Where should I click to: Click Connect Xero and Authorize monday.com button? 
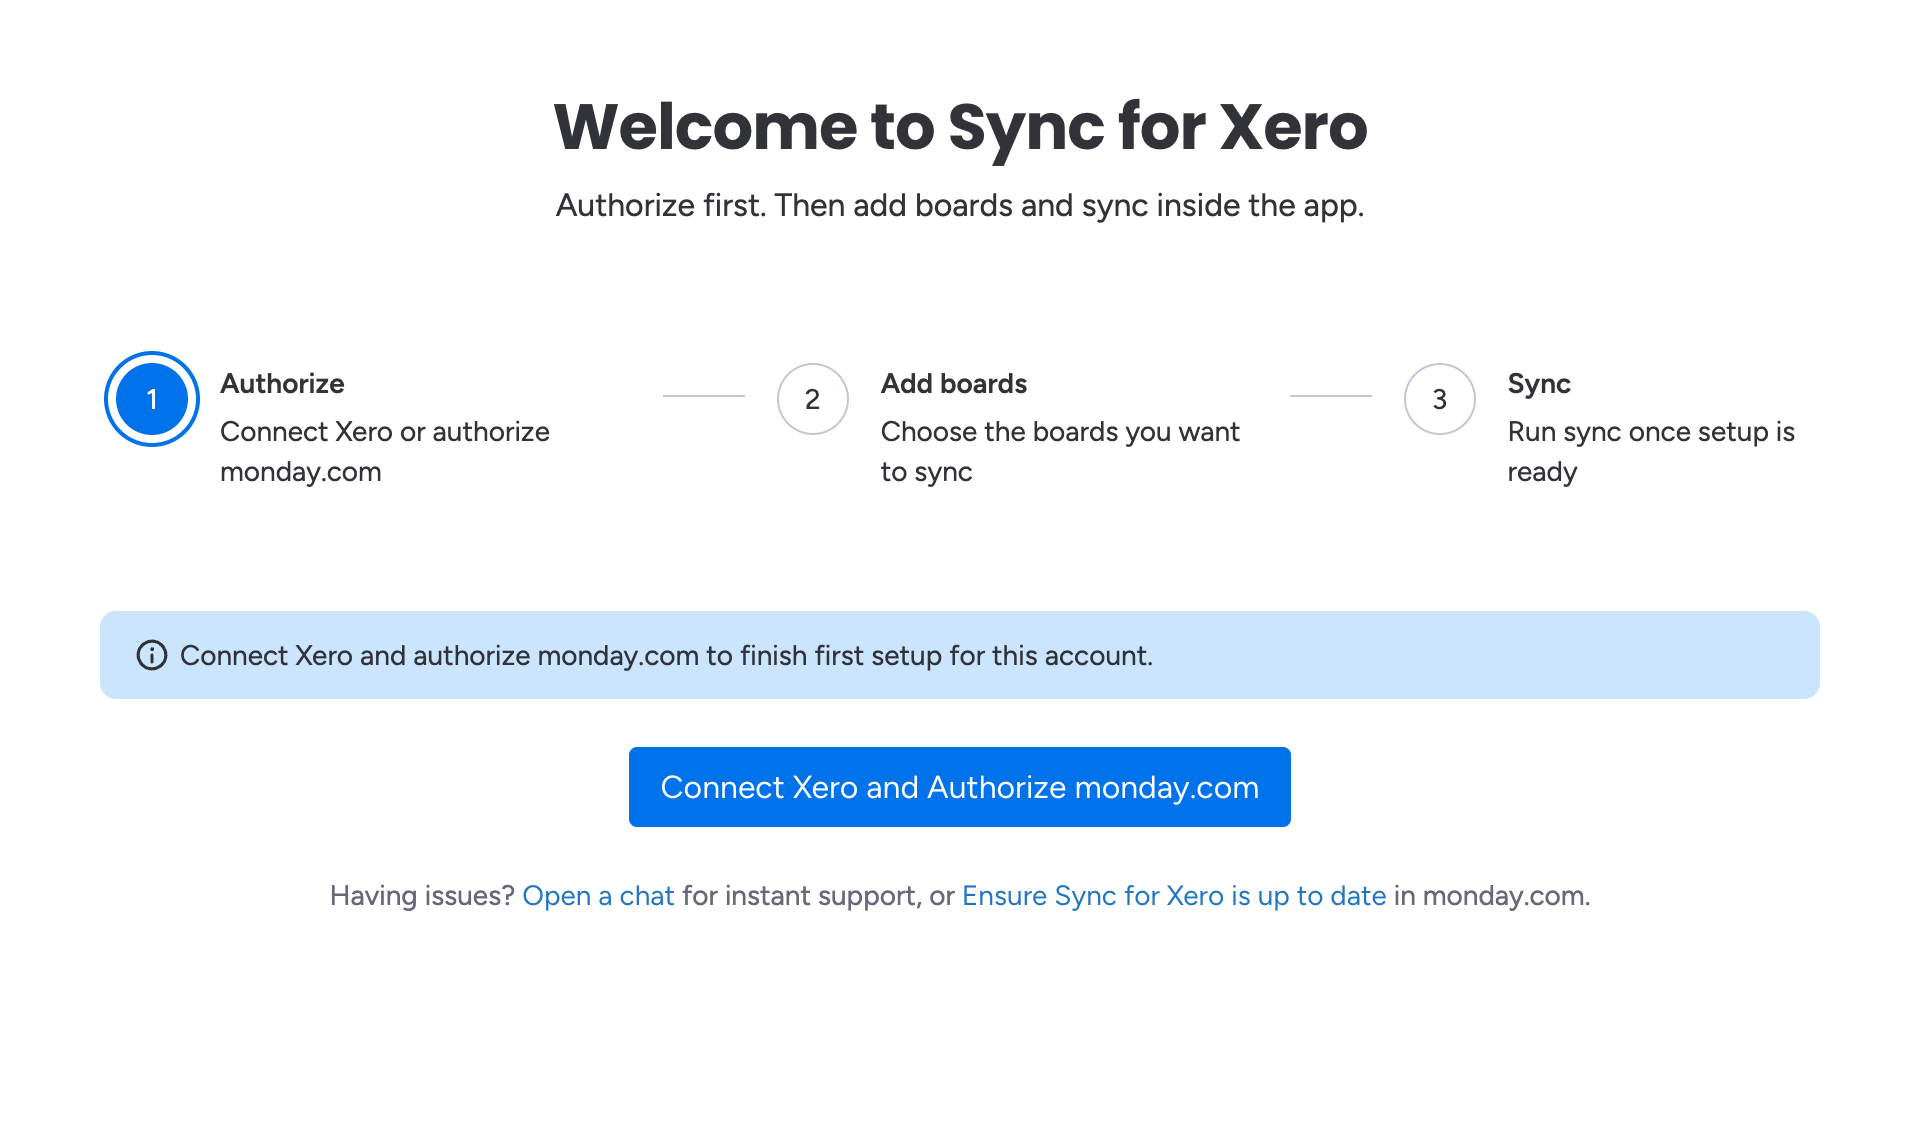coord(960,787)
